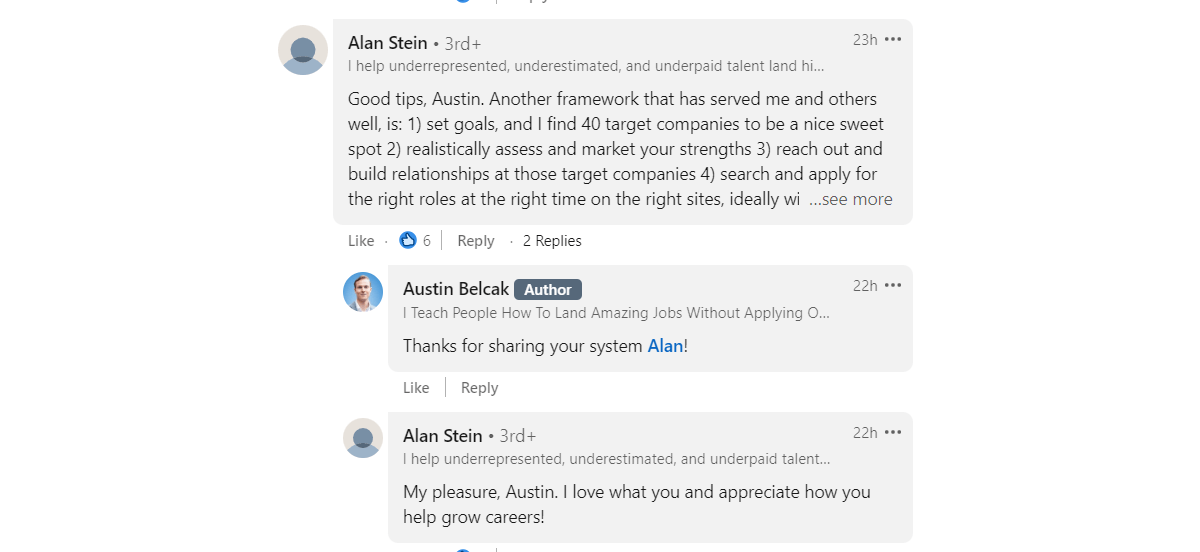Viewport: 1200px width, 552px height.
Task: Click Austin Belcak's headline text
Action: [616, 313]
